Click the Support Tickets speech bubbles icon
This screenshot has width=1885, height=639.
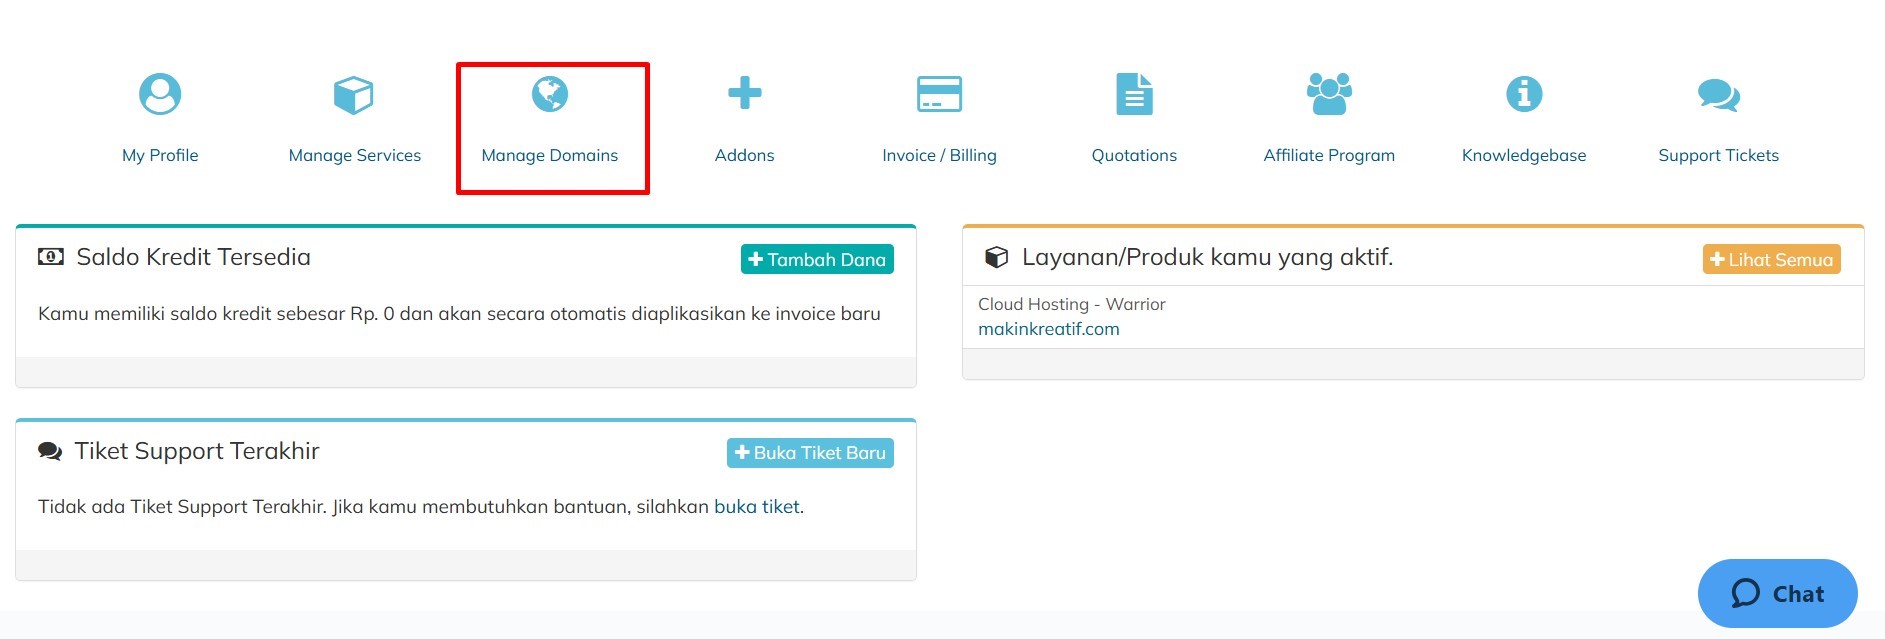[x=1718, y=95]
